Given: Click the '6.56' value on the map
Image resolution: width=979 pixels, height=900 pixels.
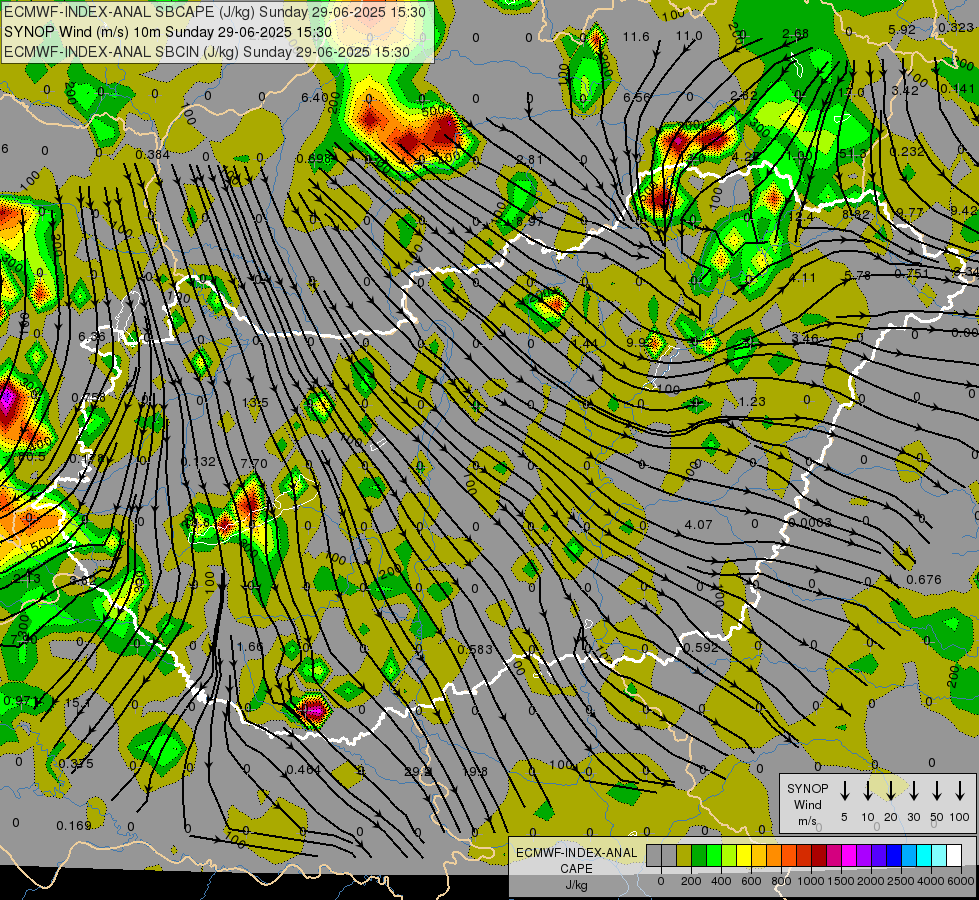Looking at the screenshot, I should click(x=636, y=97).
